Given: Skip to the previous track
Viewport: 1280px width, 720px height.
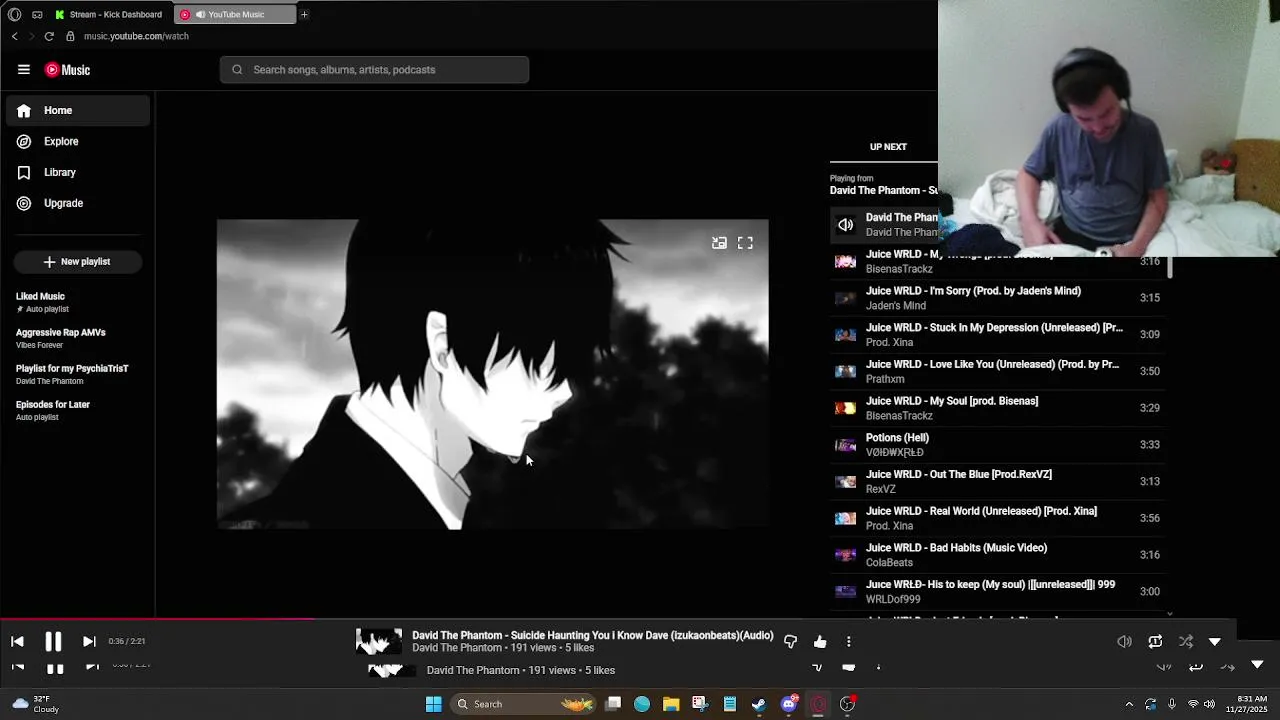Looking at the screenshot, I should coord(17,642).
